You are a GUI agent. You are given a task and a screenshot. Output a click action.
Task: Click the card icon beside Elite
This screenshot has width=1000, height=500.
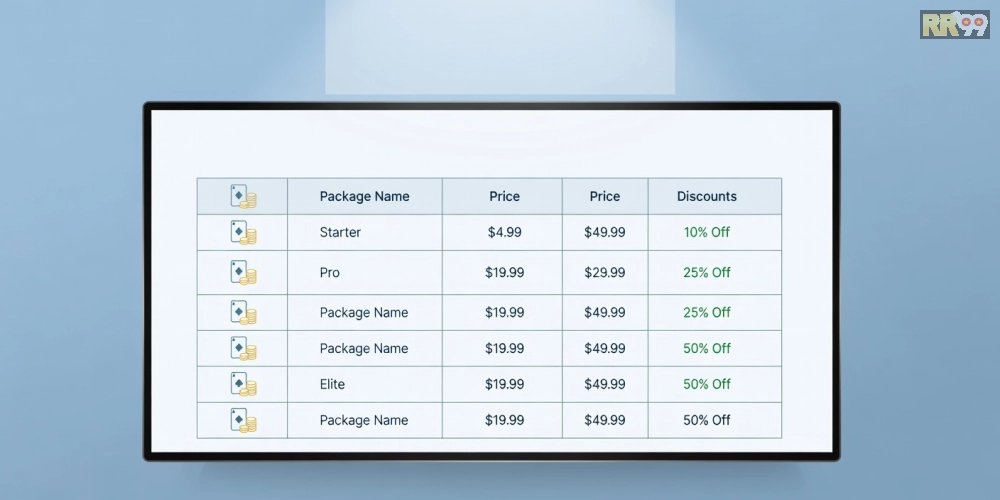[x=243, y=384]
